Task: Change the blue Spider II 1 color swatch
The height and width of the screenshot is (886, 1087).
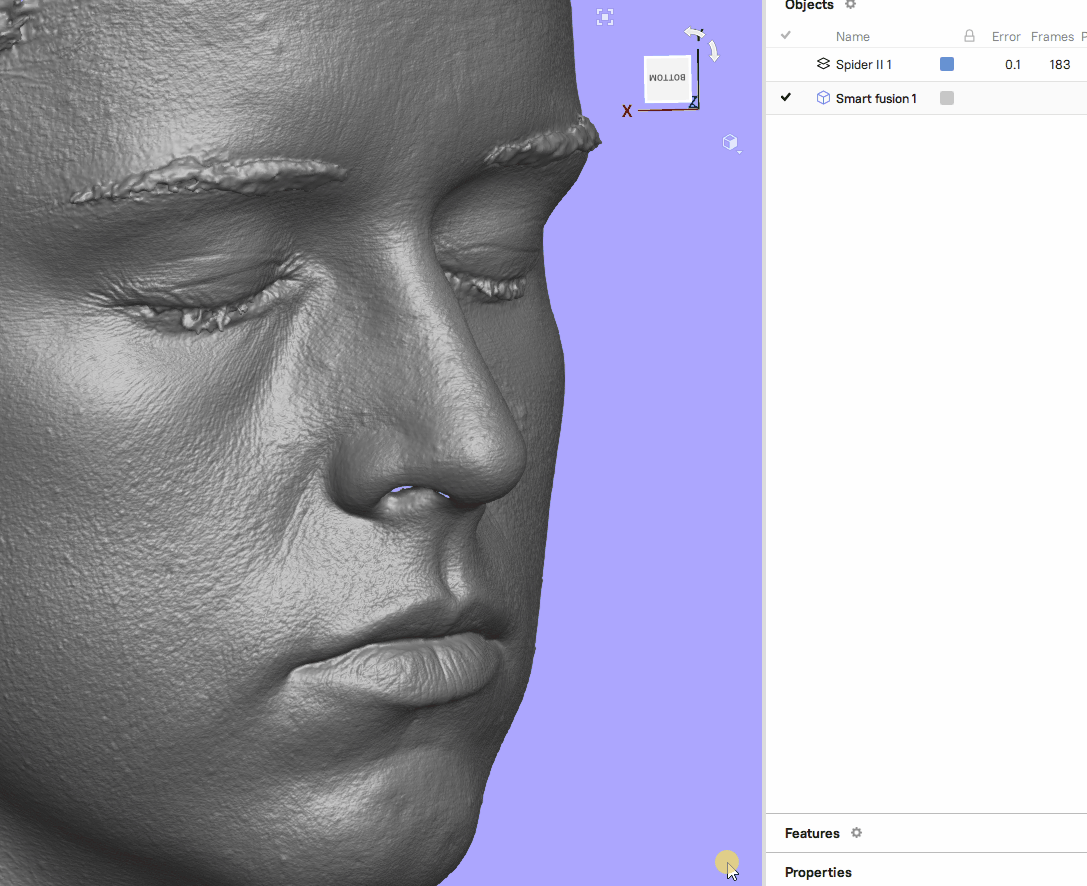Action: (947, 64)
